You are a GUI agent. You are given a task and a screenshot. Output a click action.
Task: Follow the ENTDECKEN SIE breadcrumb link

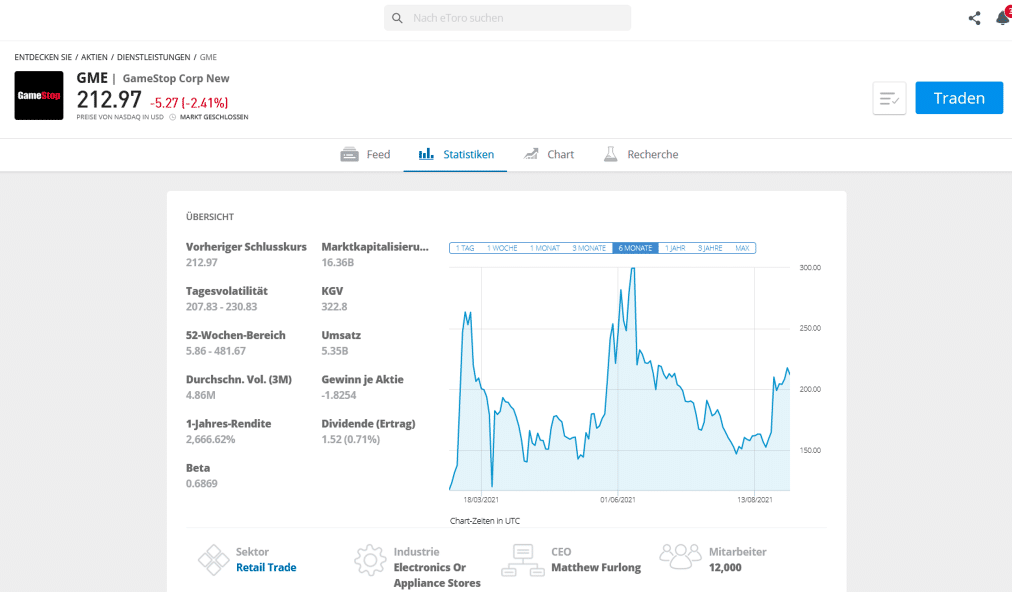pos(43,57)
